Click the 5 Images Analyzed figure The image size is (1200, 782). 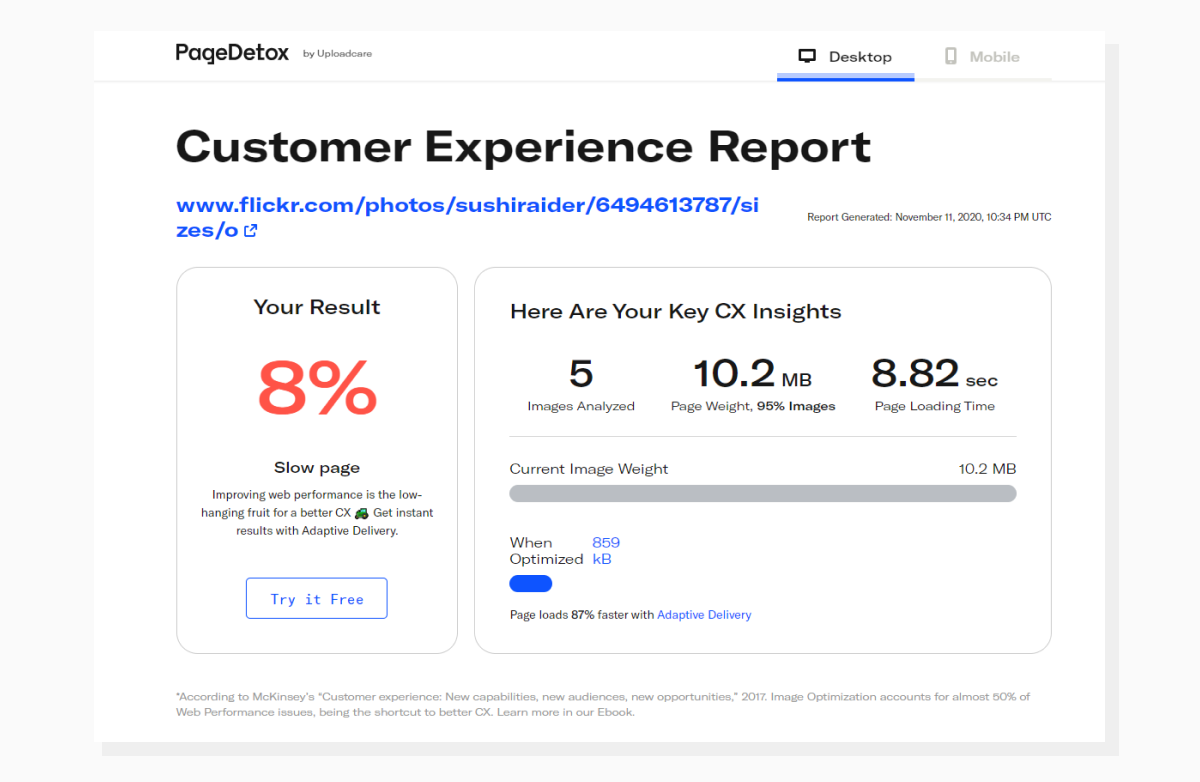(x=581, y=374)
